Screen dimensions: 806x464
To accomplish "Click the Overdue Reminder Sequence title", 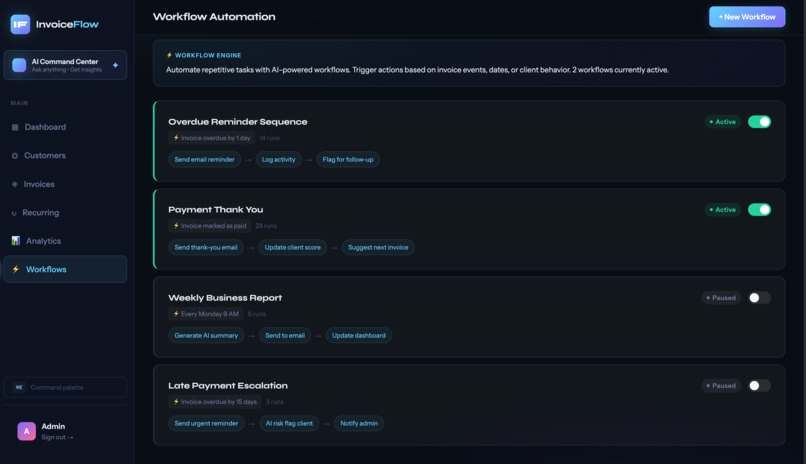I will (x=237, y=122).
